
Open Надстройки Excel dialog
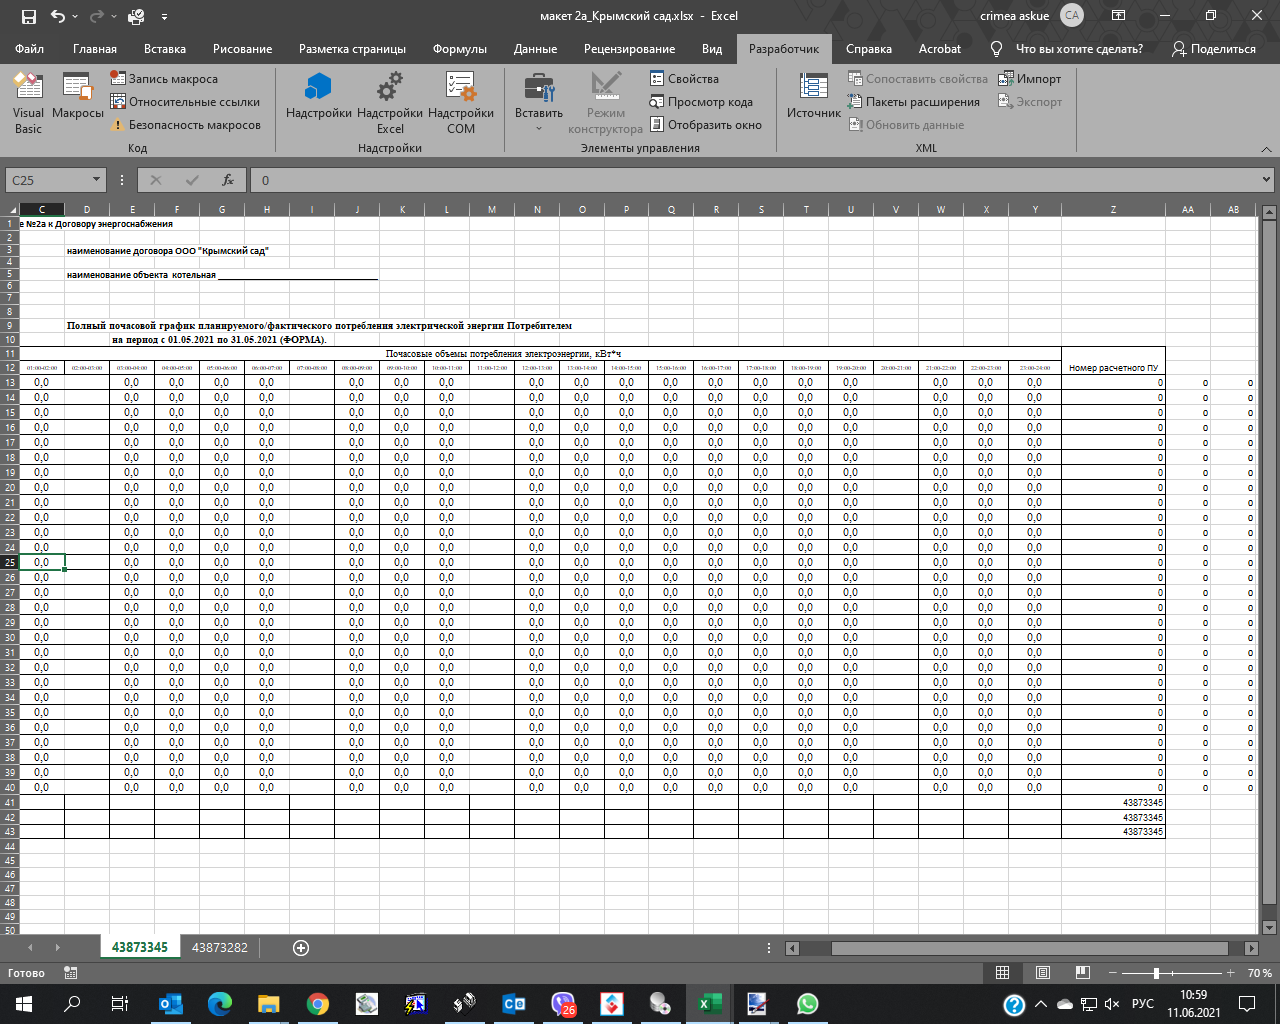coord(390,103)
